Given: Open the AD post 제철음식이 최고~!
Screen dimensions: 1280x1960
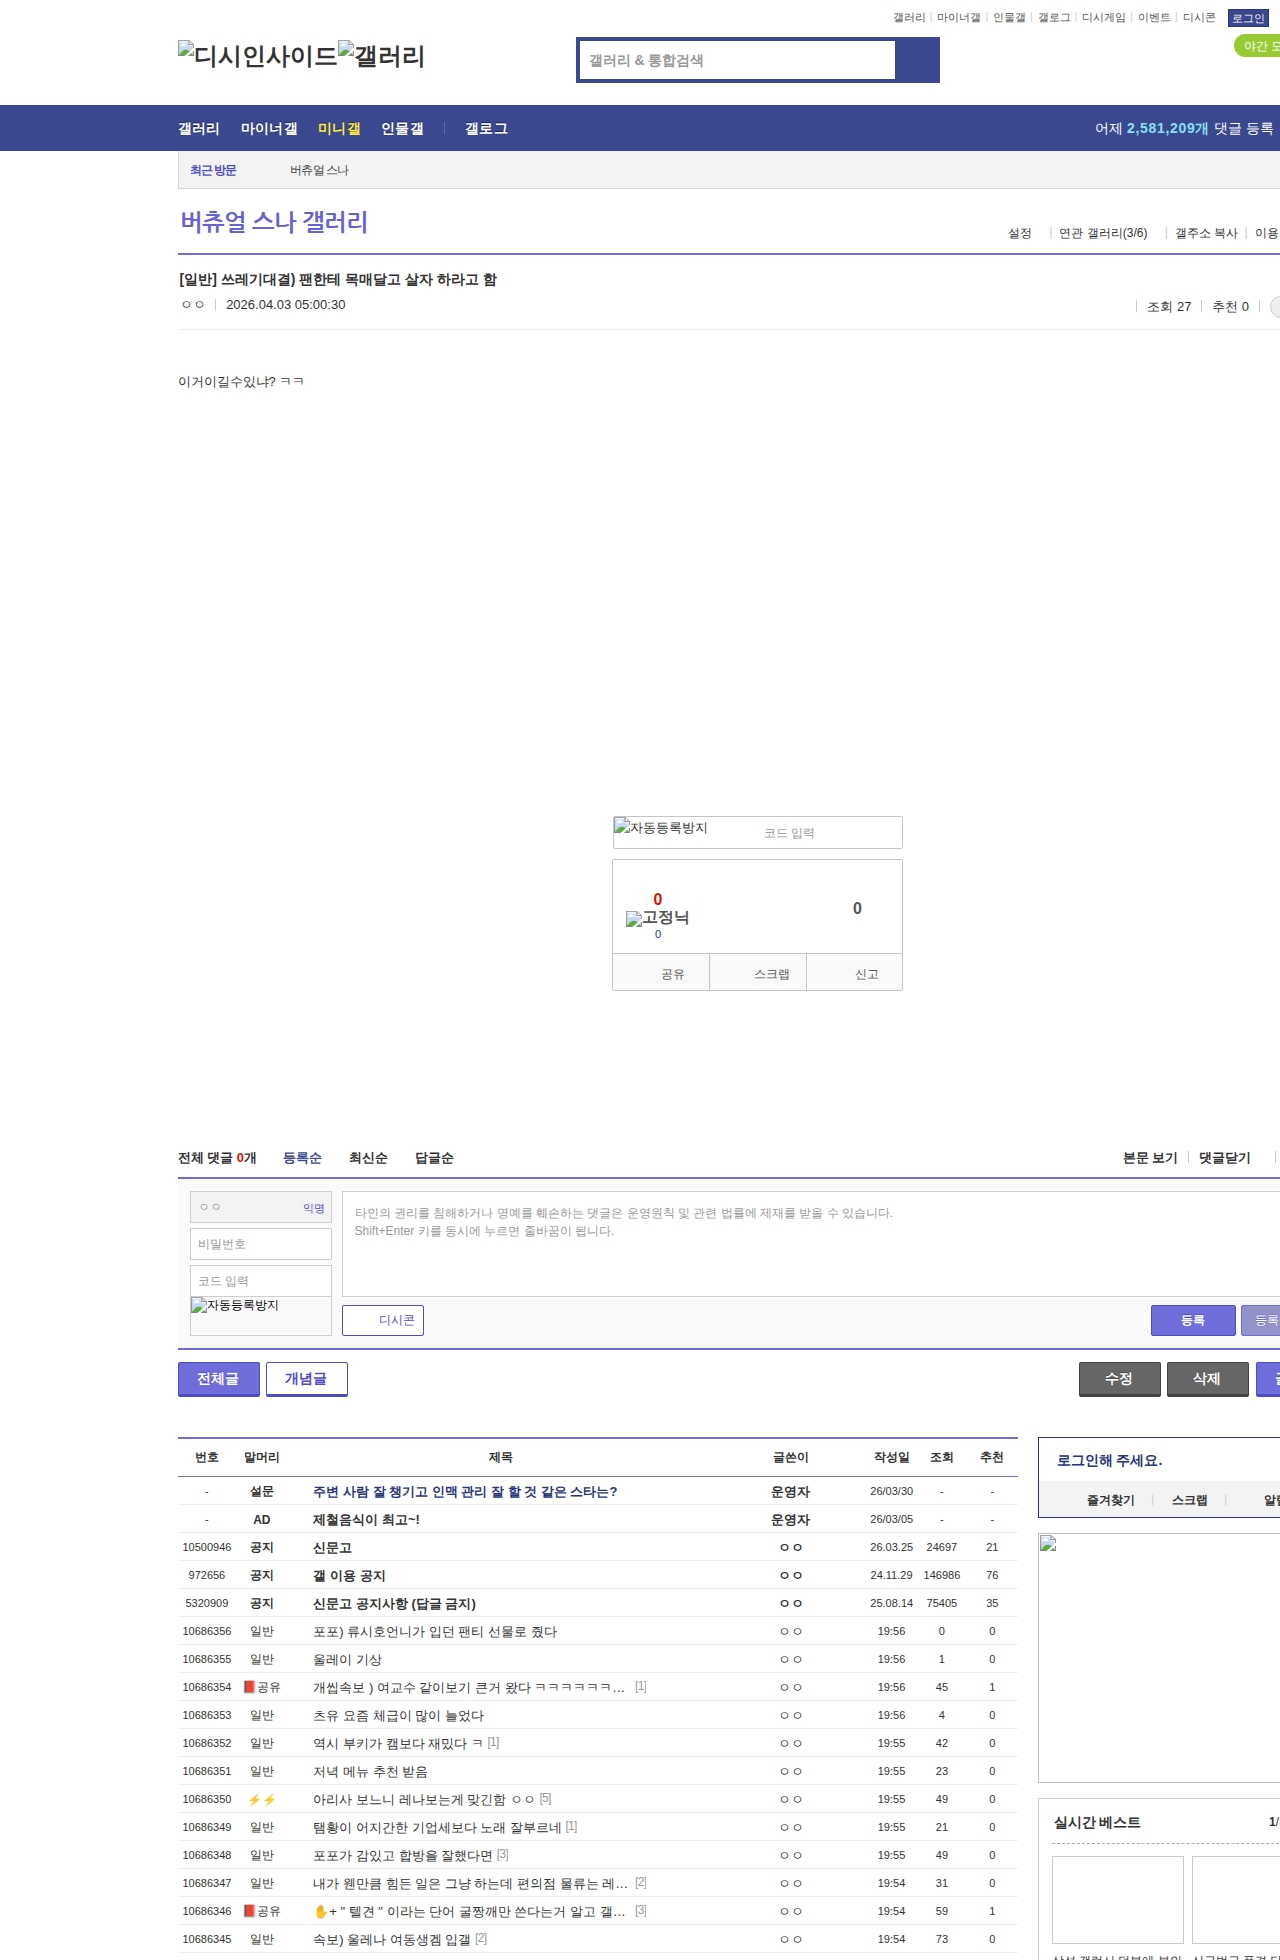Looking at the screenshot, I should [366, 1519].
